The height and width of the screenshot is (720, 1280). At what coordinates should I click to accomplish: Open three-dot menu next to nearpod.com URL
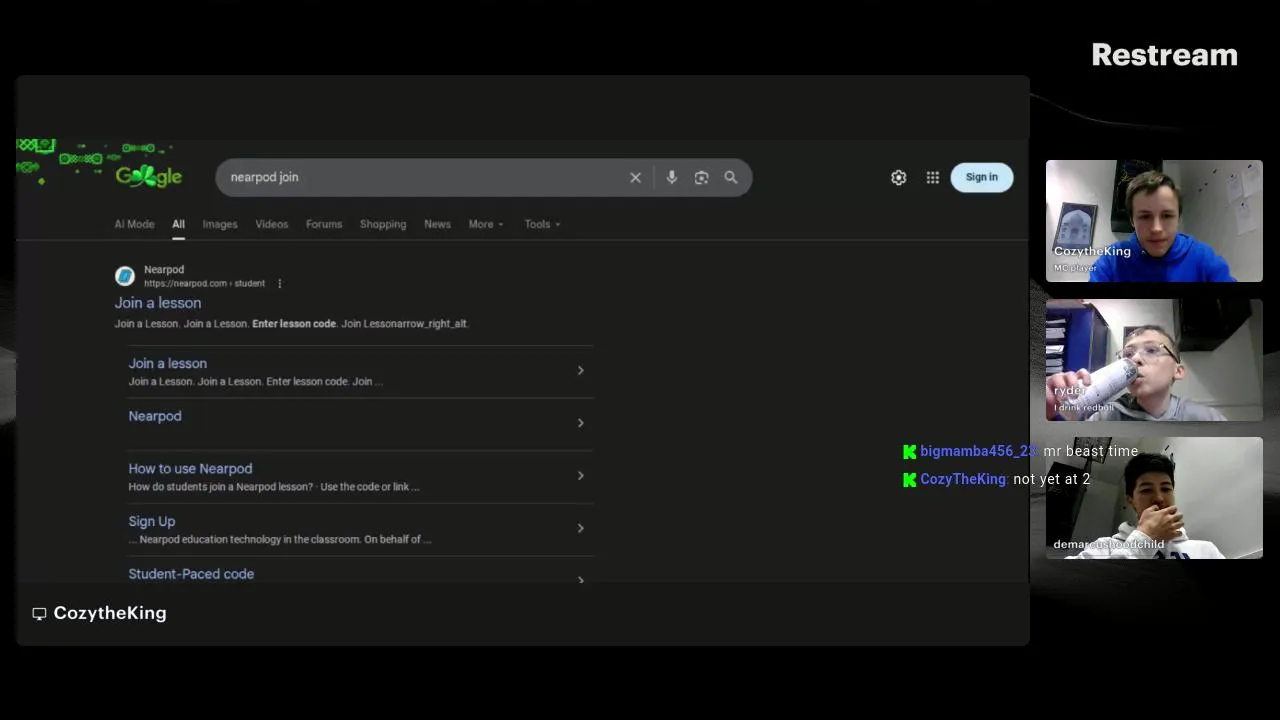[279, 284]
